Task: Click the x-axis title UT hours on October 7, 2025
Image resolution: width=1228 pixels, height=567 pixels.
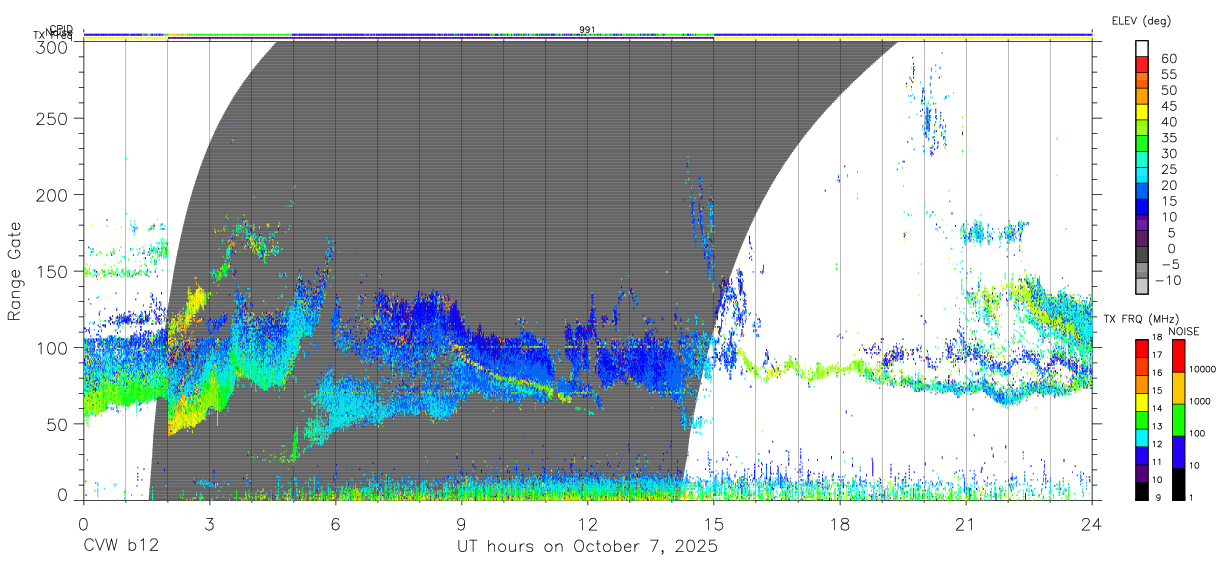Action: tap(587, 547)
